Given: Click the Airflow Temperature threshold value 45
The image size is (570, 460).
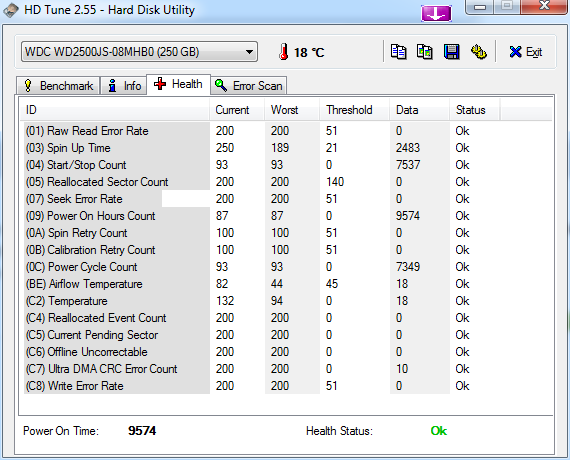Looking at the screenshot, I should point(332,284).
